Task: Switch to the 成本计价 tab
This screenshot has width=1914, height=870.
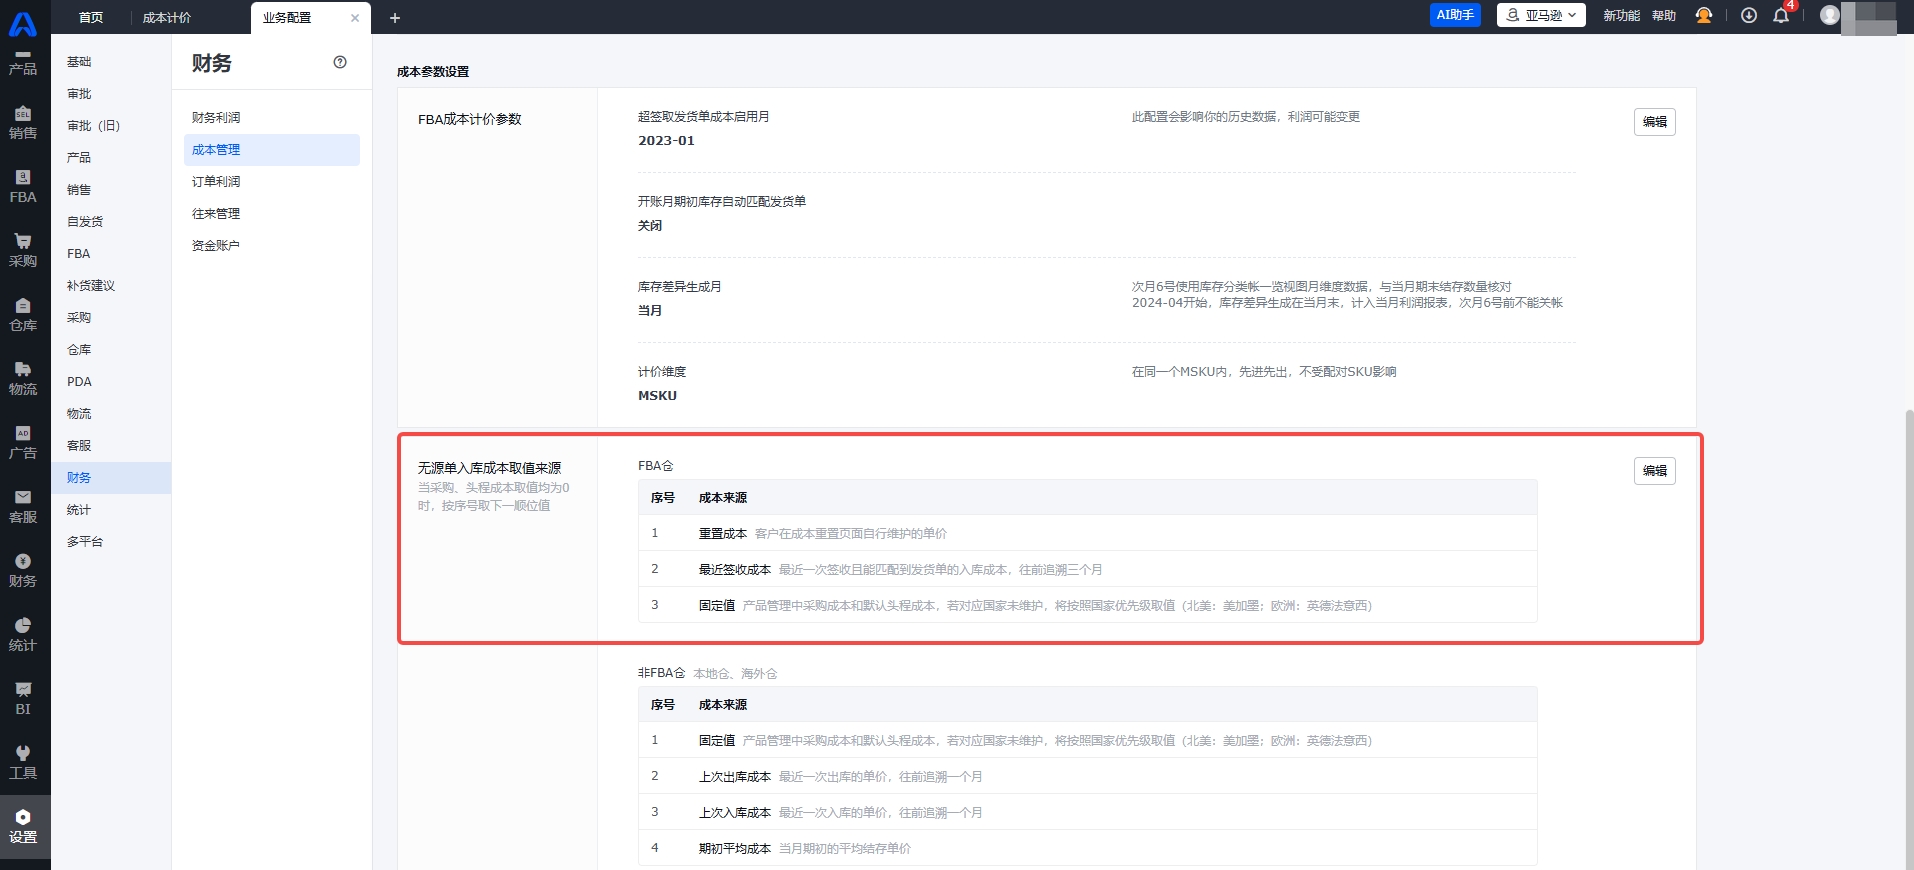Action: 167,17
